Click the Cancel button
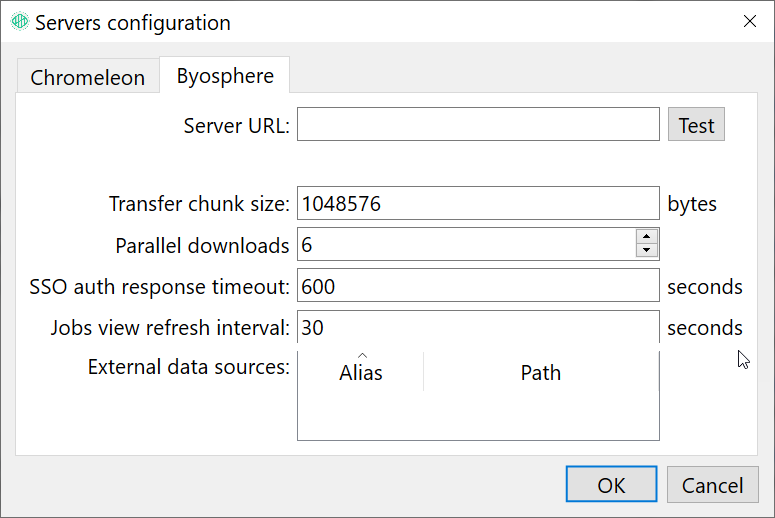The height and width of the screenshot is (518, 775). point(712,484)
